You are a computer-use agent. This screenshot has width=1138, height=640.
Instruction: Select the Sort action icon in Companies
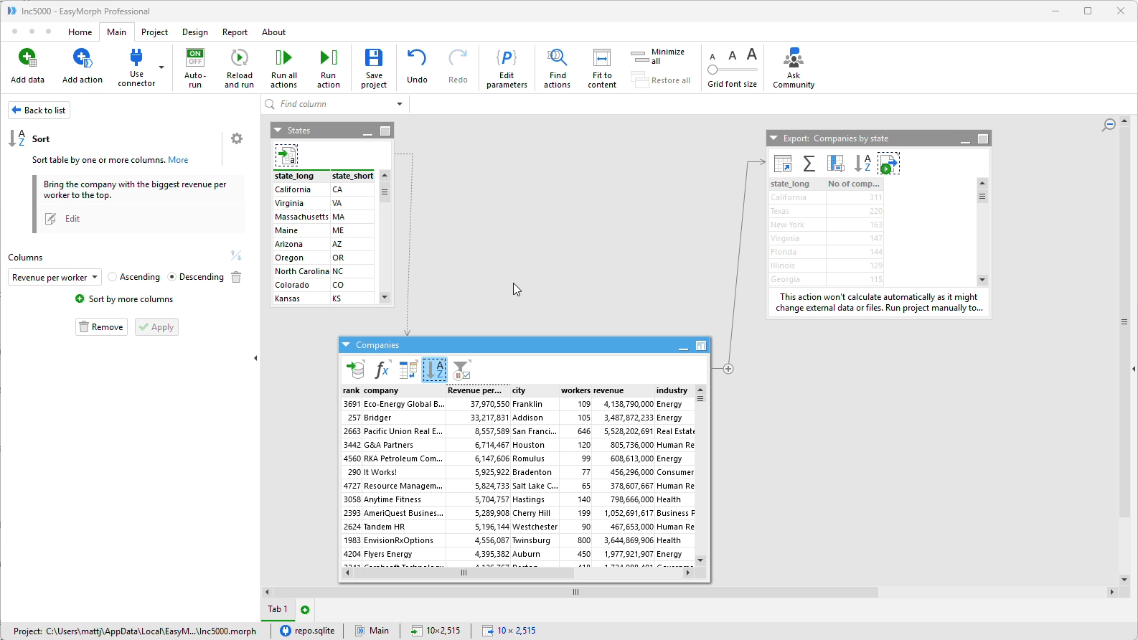pyautogui.click(x=435, y=369)
